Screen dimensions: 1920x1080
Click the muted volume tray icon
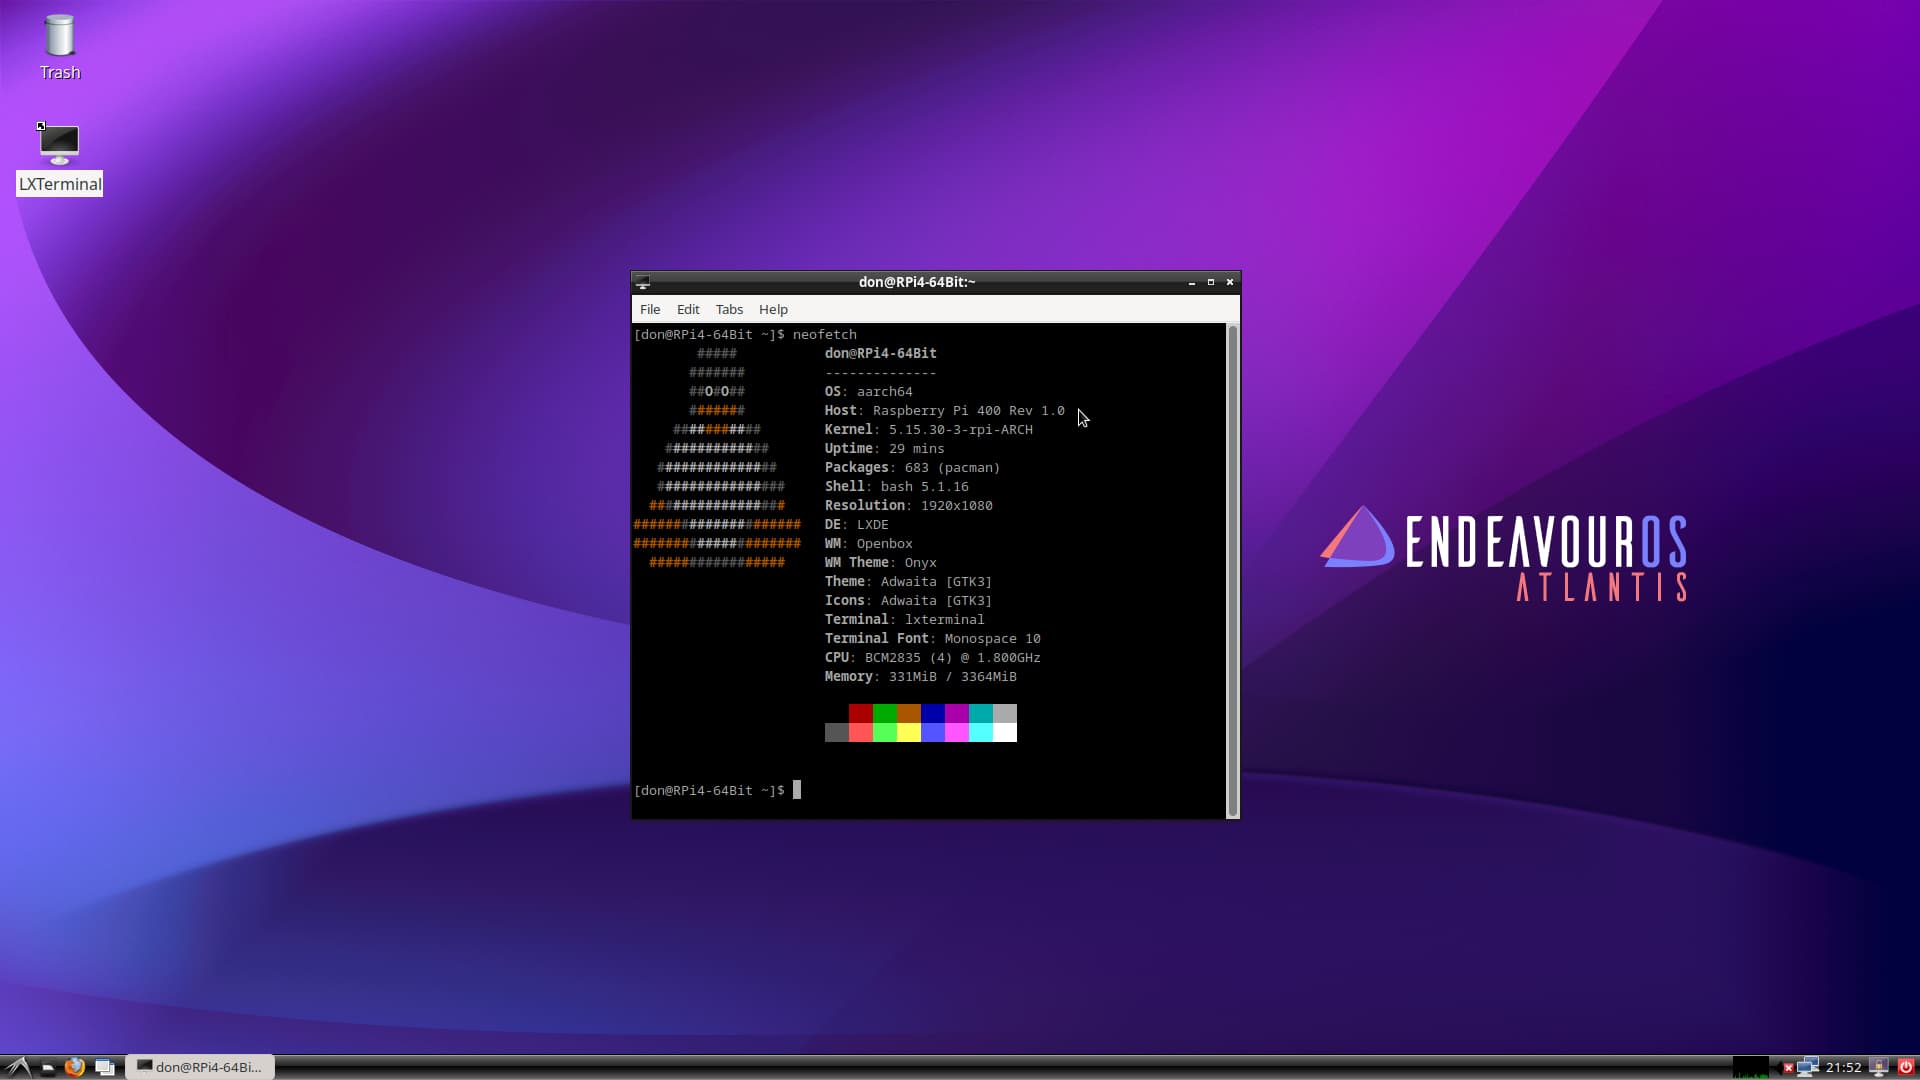click(1786, 1067)
